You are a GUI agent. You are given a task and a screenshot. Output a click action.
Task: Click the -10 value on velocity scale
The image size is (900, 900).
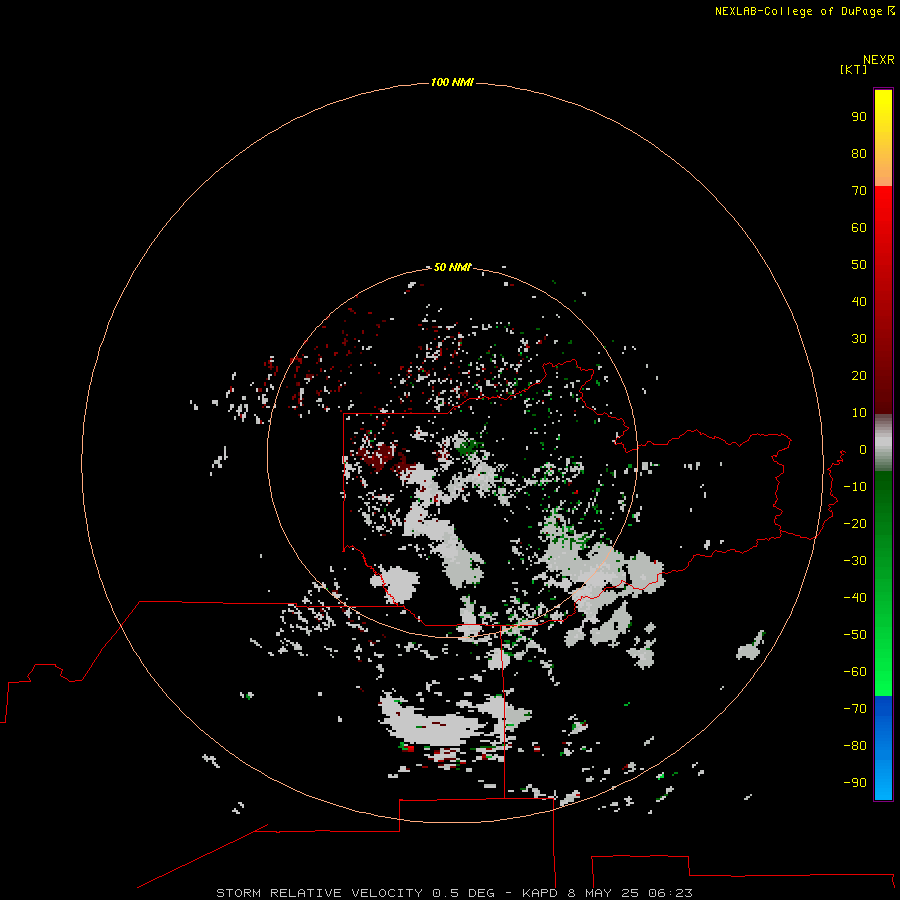pos(855,487)
